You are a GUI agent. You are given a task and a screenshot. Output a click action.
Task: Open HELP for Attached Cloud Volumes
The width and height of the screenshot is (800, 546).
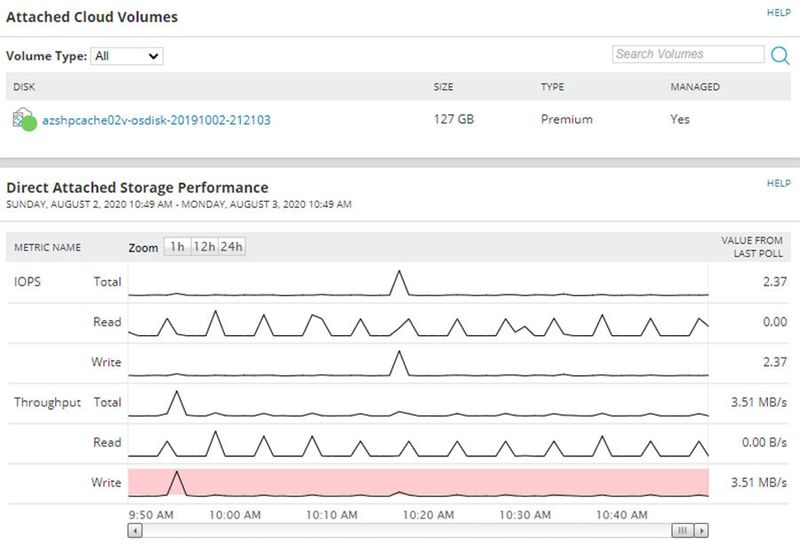tap(779, 13)
